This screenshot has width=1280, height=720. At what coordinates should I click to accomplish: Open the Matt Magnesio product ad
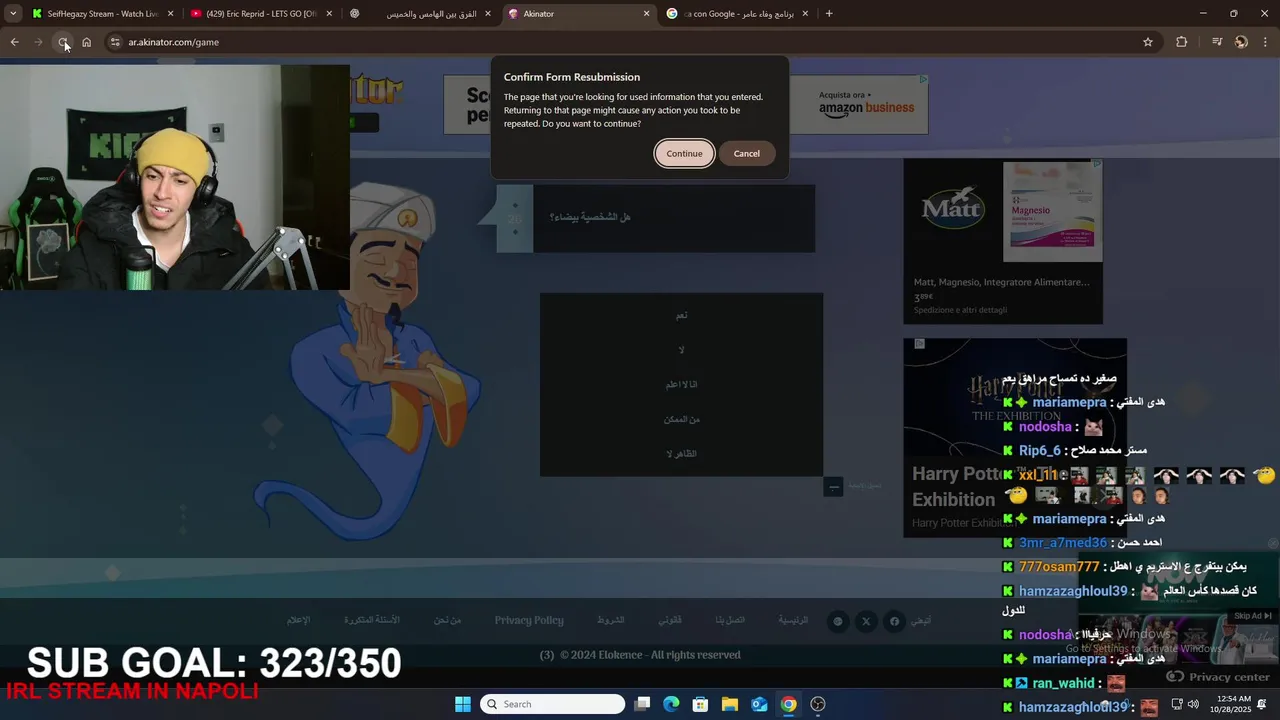[x=1003, y=241]
